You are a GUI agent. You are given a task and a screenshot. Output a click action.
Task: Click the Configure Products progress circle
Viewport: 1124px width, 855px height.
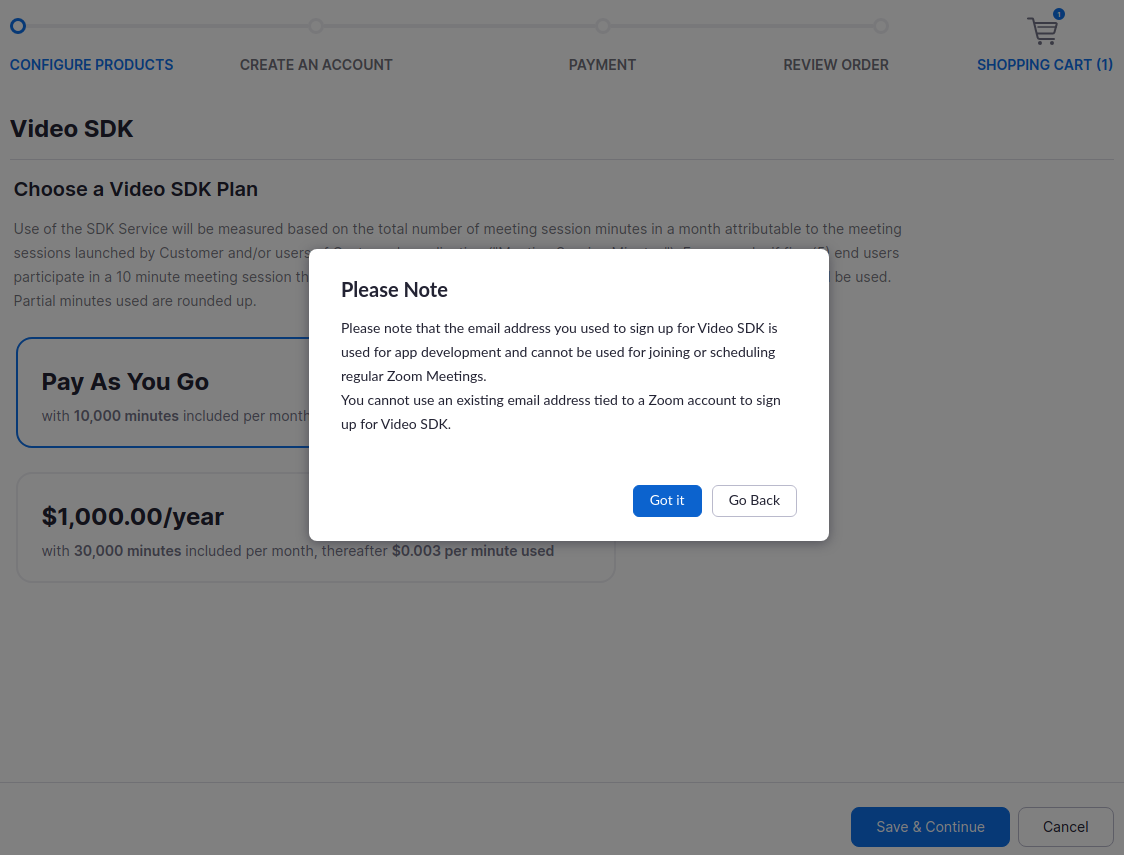point(18,27)
